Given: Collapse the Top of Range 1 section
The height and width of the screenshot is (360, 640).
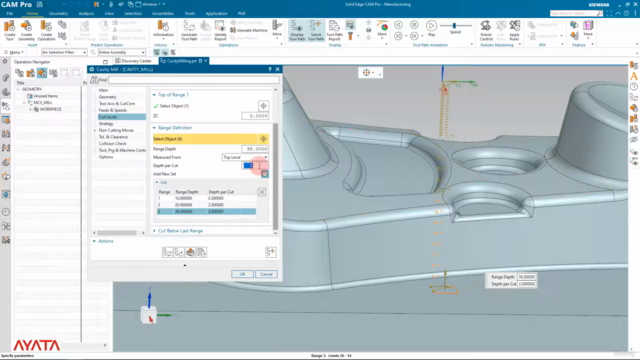Looking at the screenshot, I should [x=154, y=95].
